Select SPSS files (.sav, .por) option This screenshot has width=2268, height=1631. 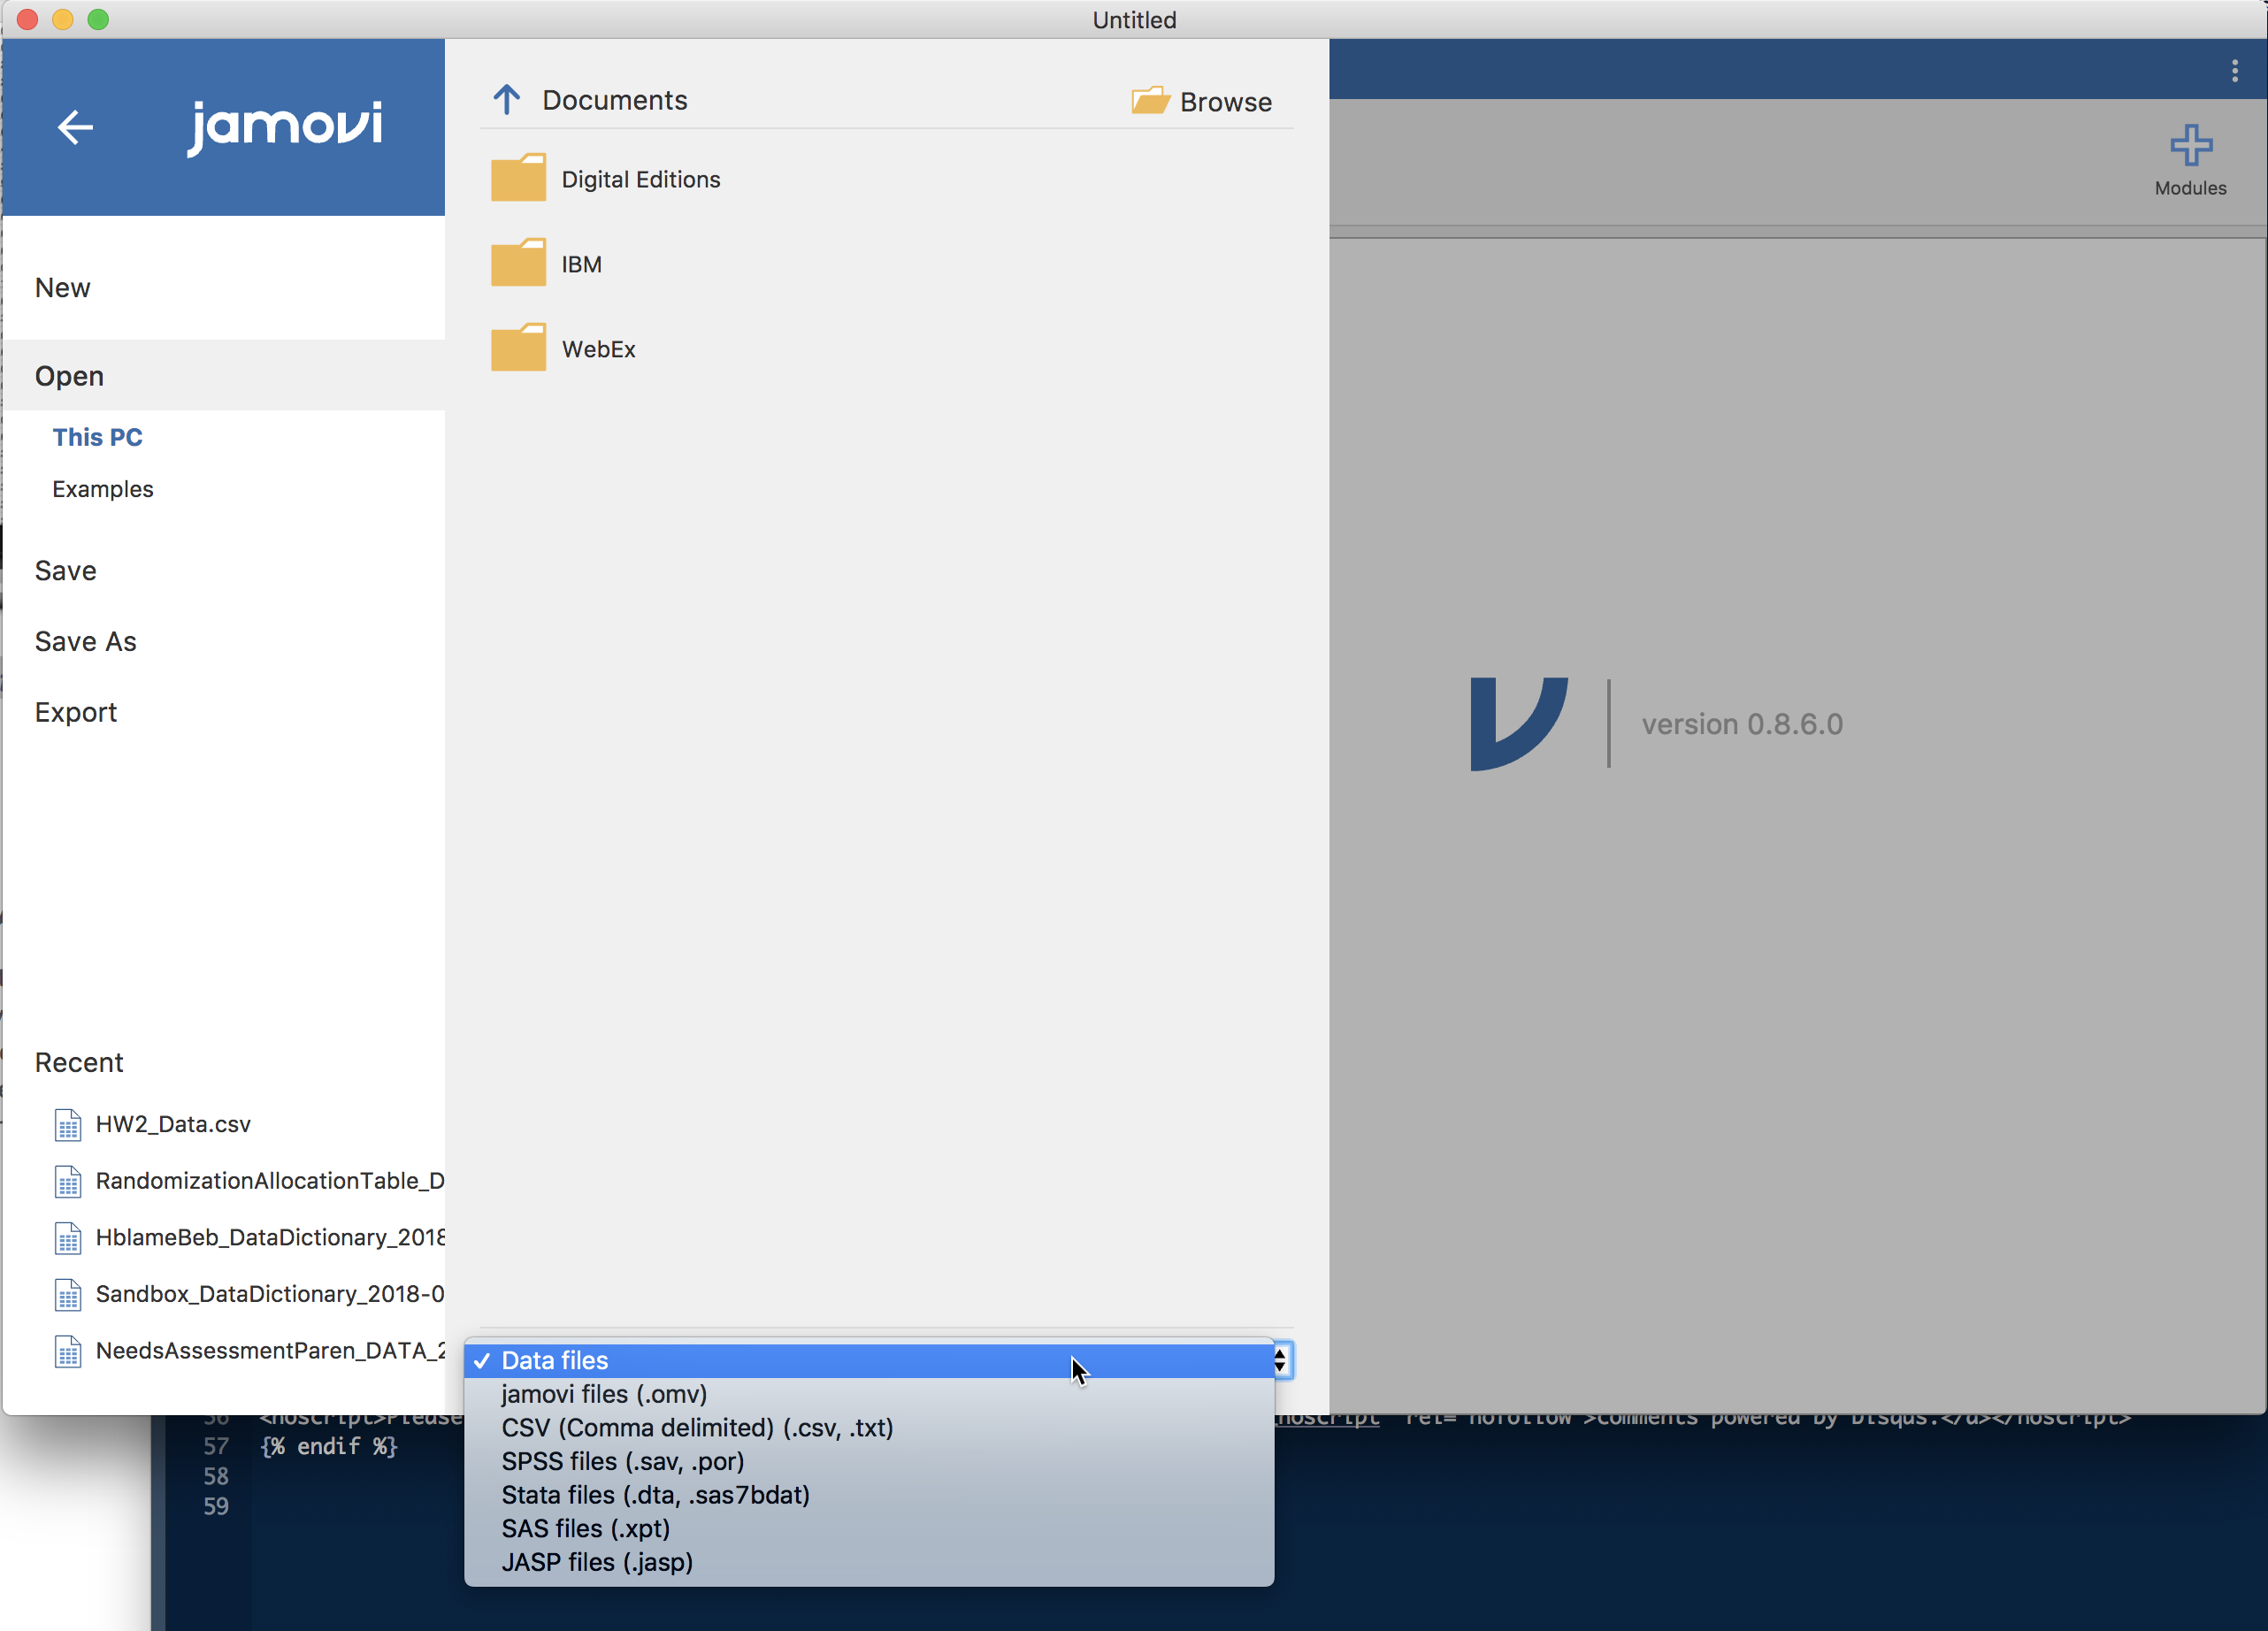click(625, 1460)
